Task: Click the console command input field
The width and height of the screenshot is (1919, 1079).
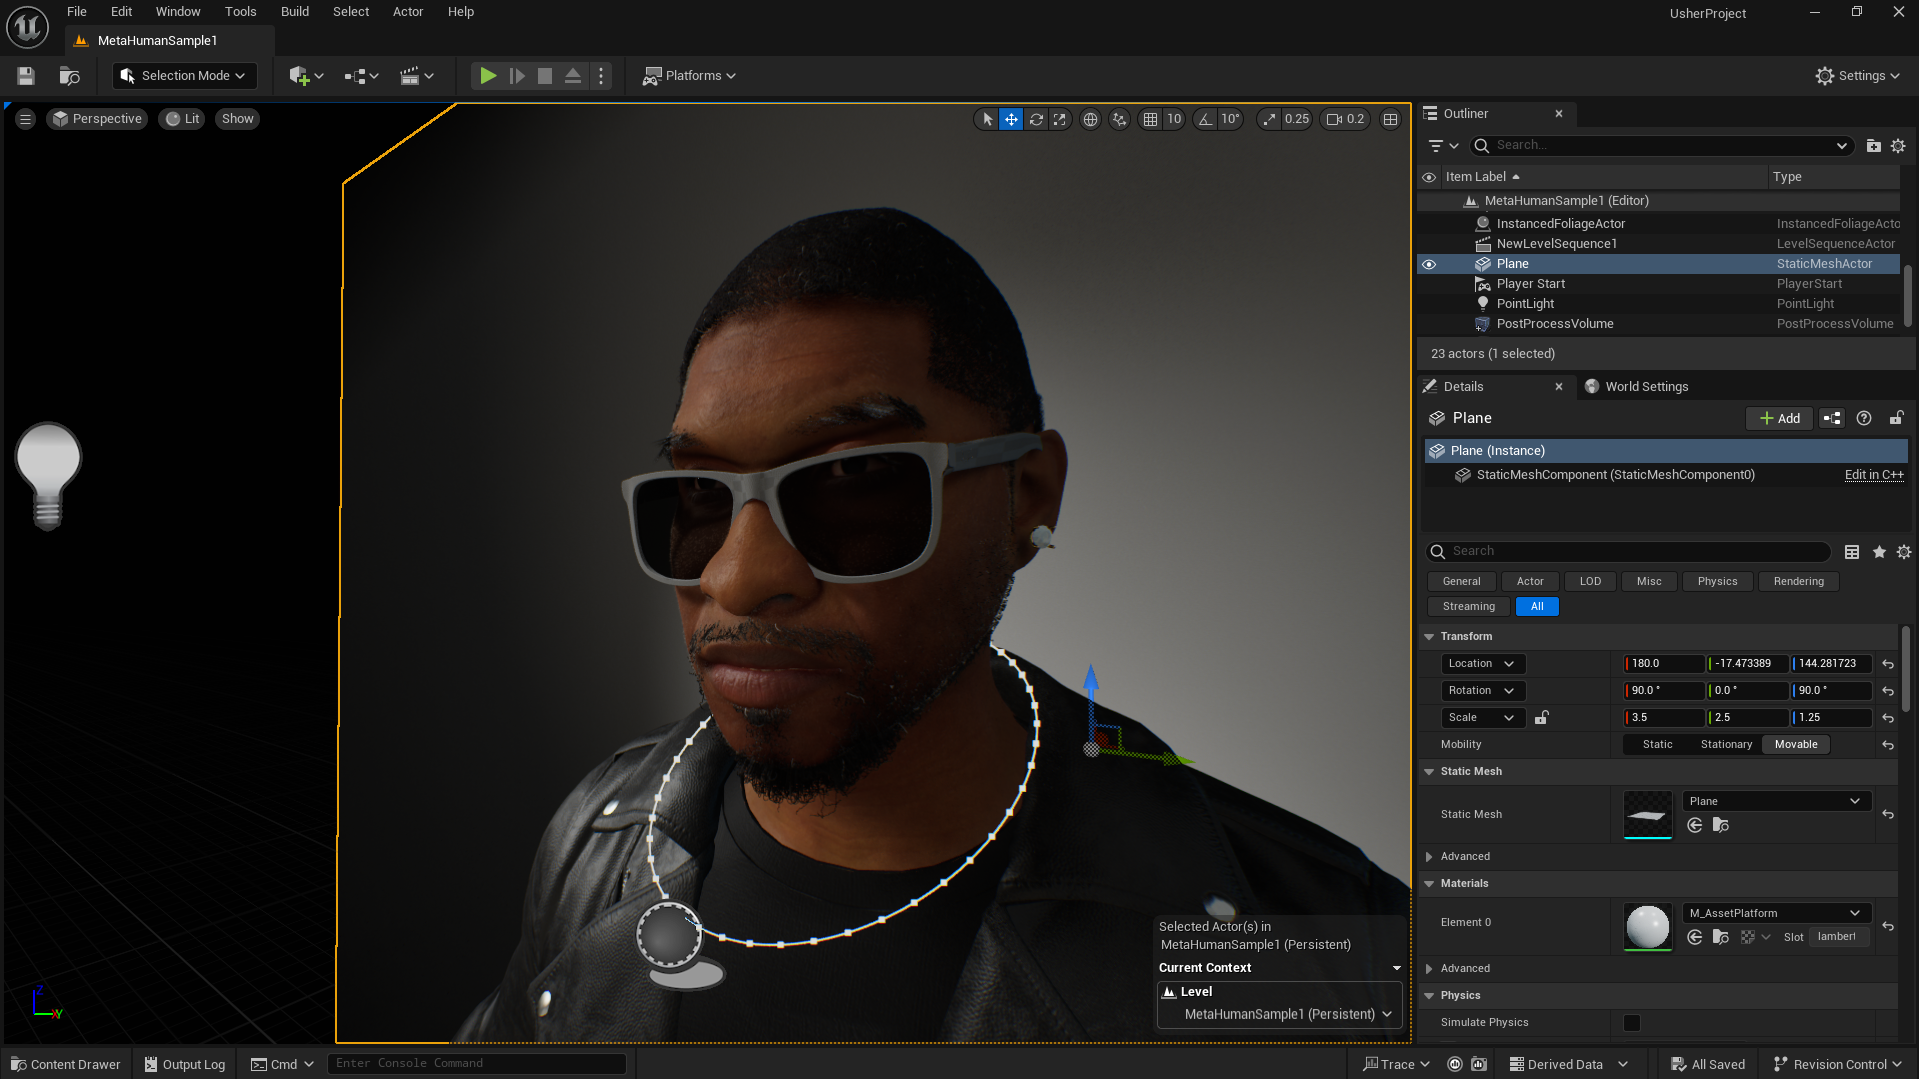Action: [478, 1064]
